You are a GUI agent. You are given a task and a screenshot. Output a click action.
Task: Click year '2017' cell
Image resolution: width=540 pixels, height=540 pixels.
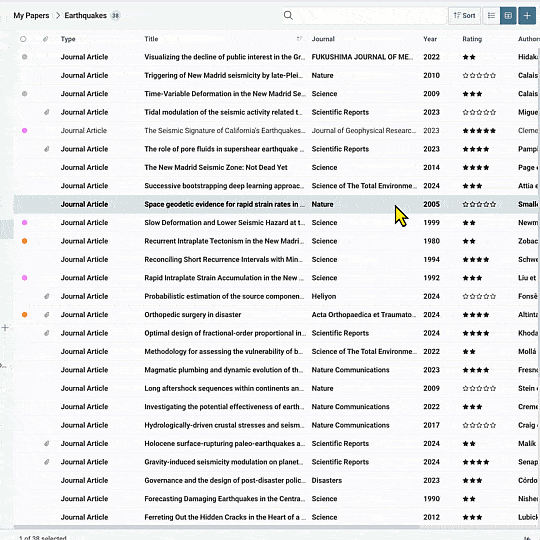[x=432, y=425]
